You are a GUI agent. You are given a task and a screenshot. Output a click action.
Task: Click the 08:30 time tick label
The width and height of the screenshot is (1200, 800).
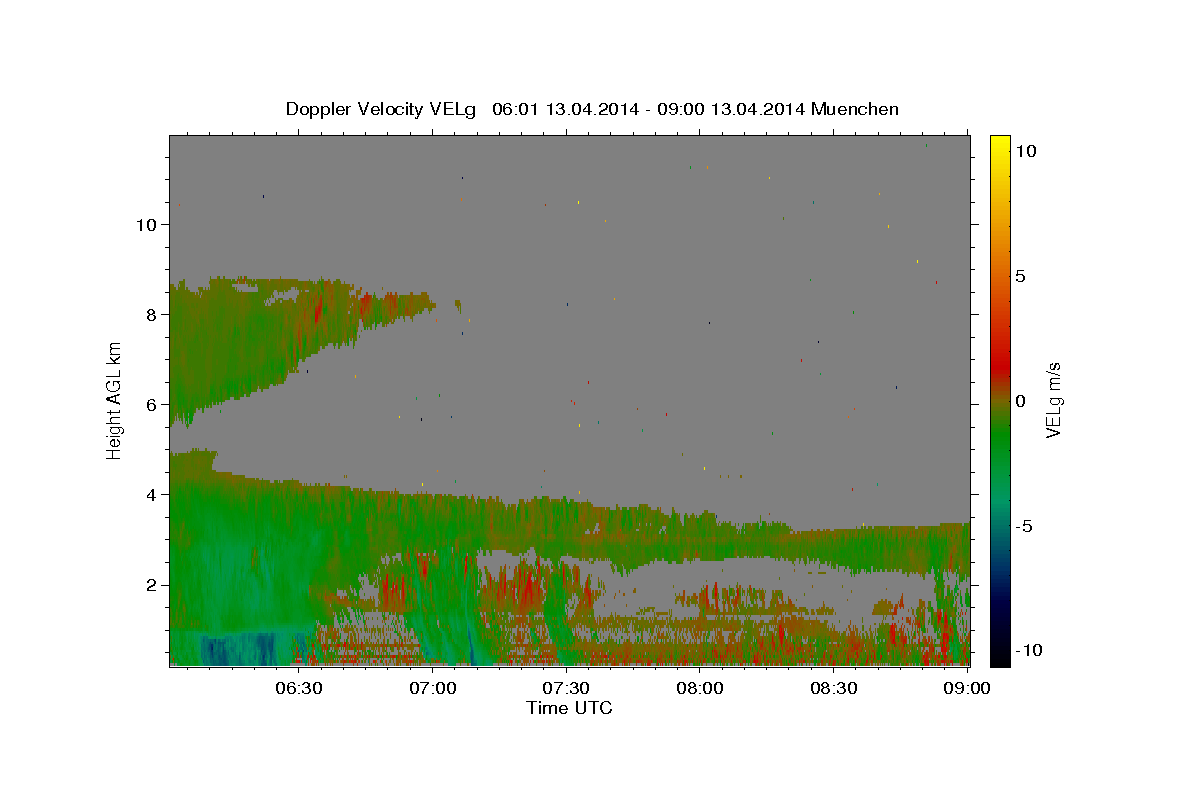click(833, 688)
